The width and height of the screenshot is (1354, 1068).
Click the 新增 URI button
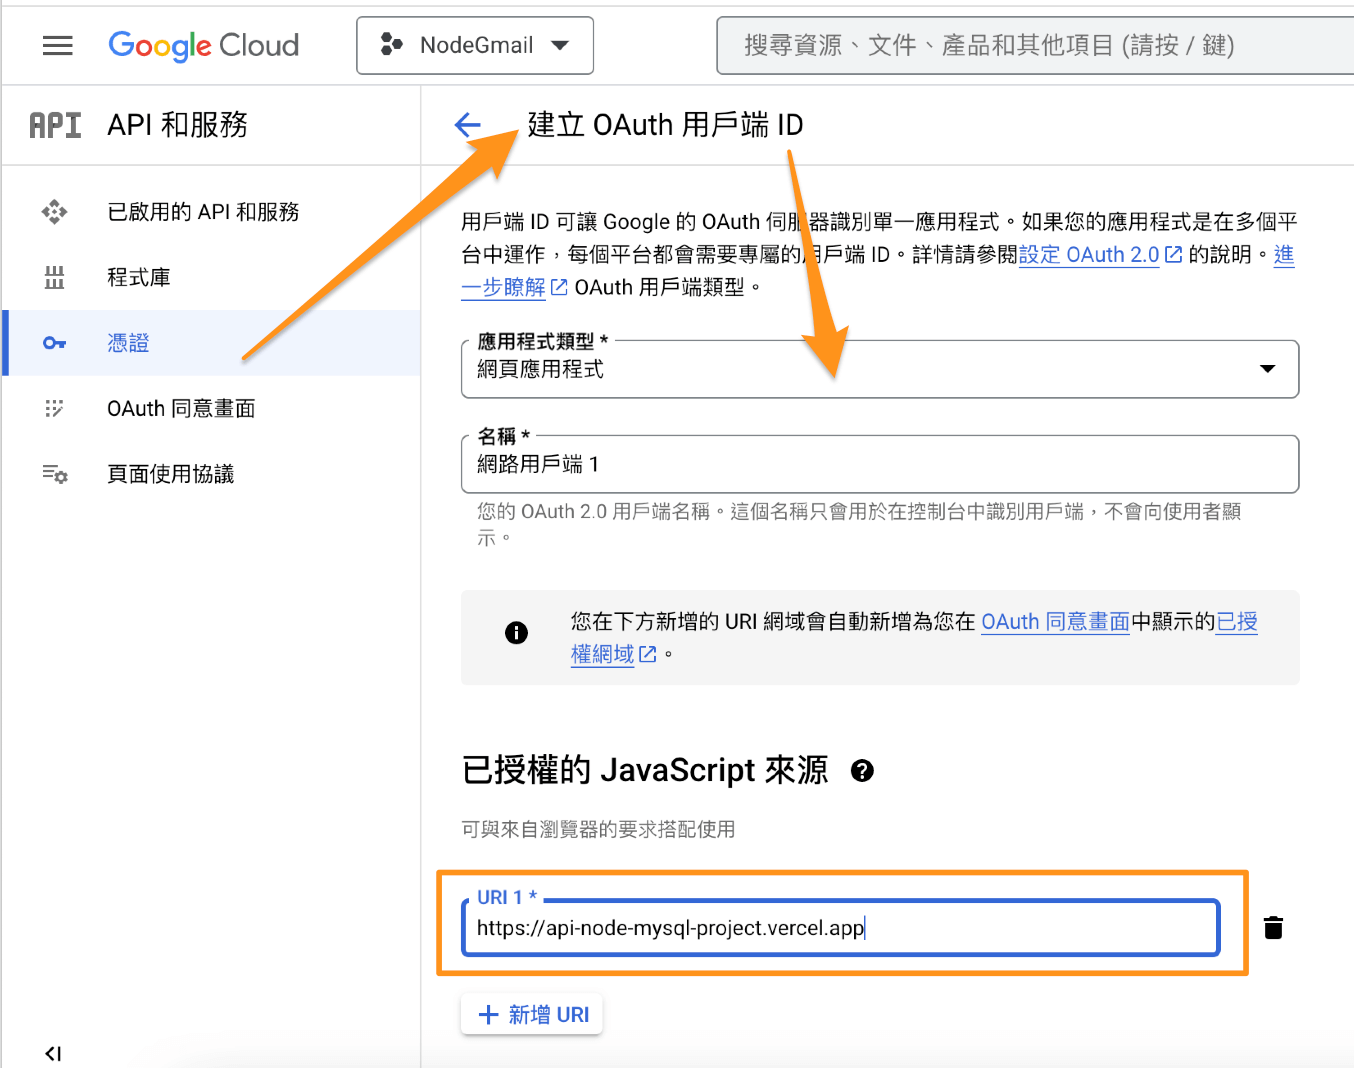pos(532,1015)
